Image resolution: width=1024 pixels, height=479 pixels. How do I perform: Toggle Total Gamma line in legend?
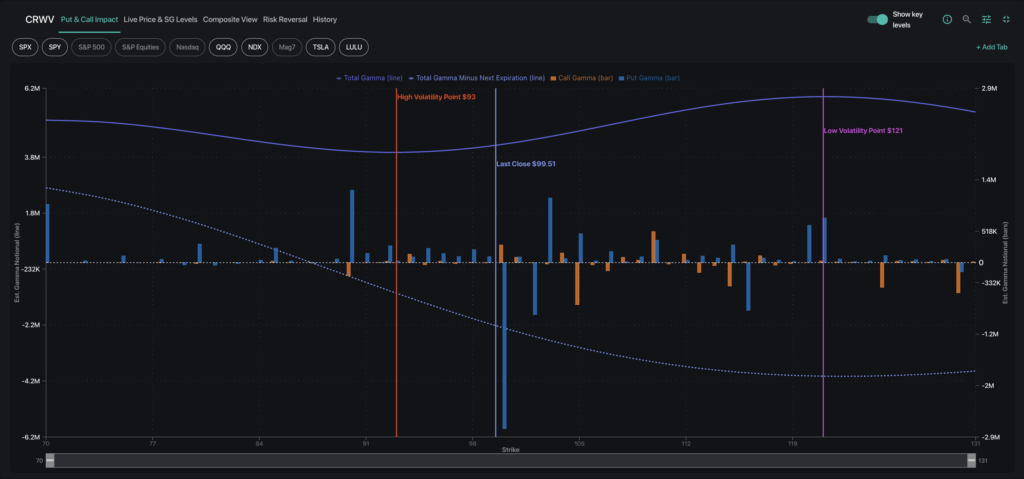pos(369,77)
